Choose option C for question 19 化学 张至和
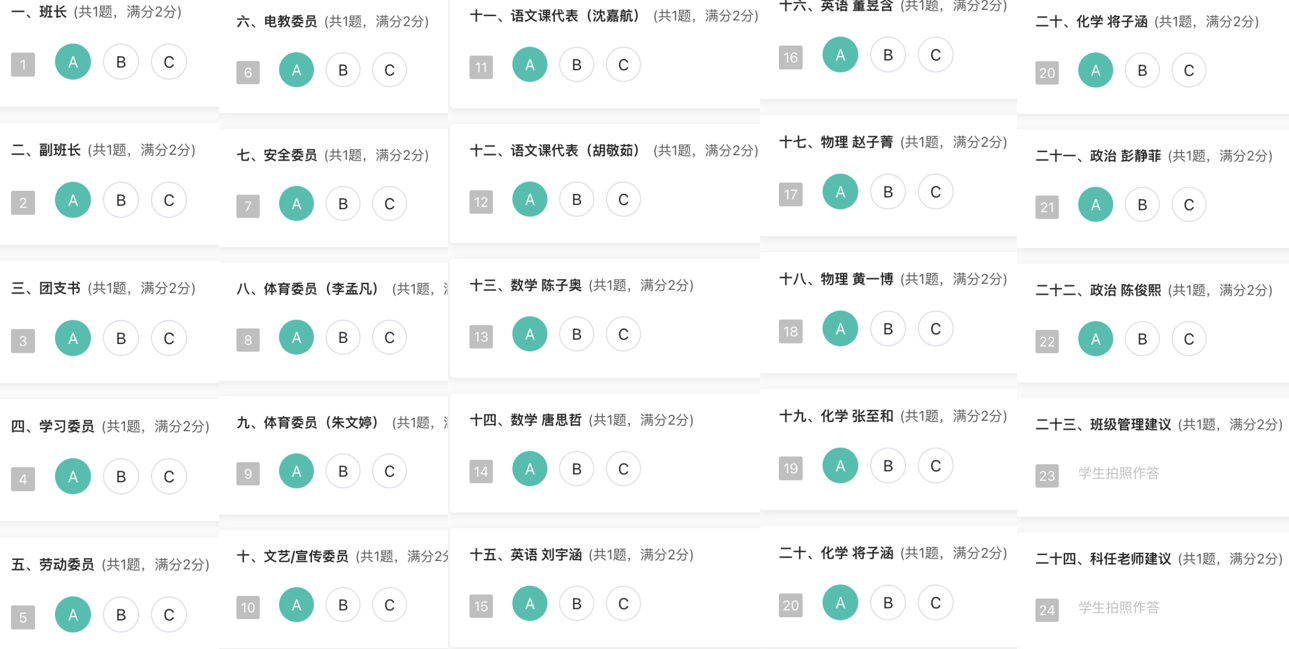 pos(935,466)
